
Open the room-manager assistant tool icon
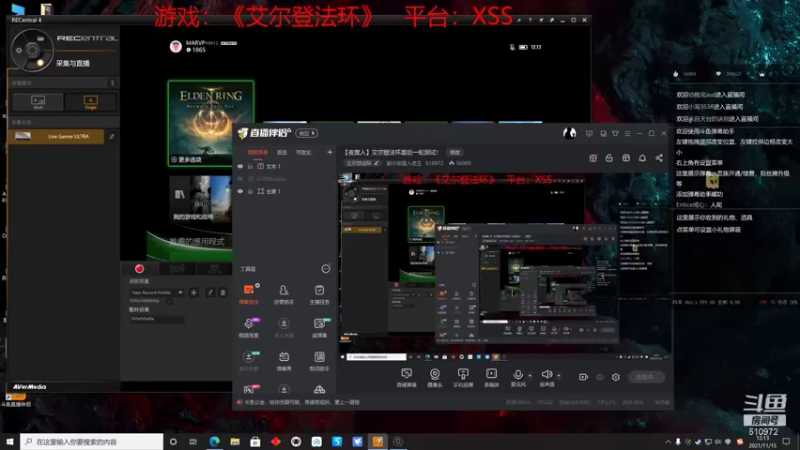click(x=284, y=290)
